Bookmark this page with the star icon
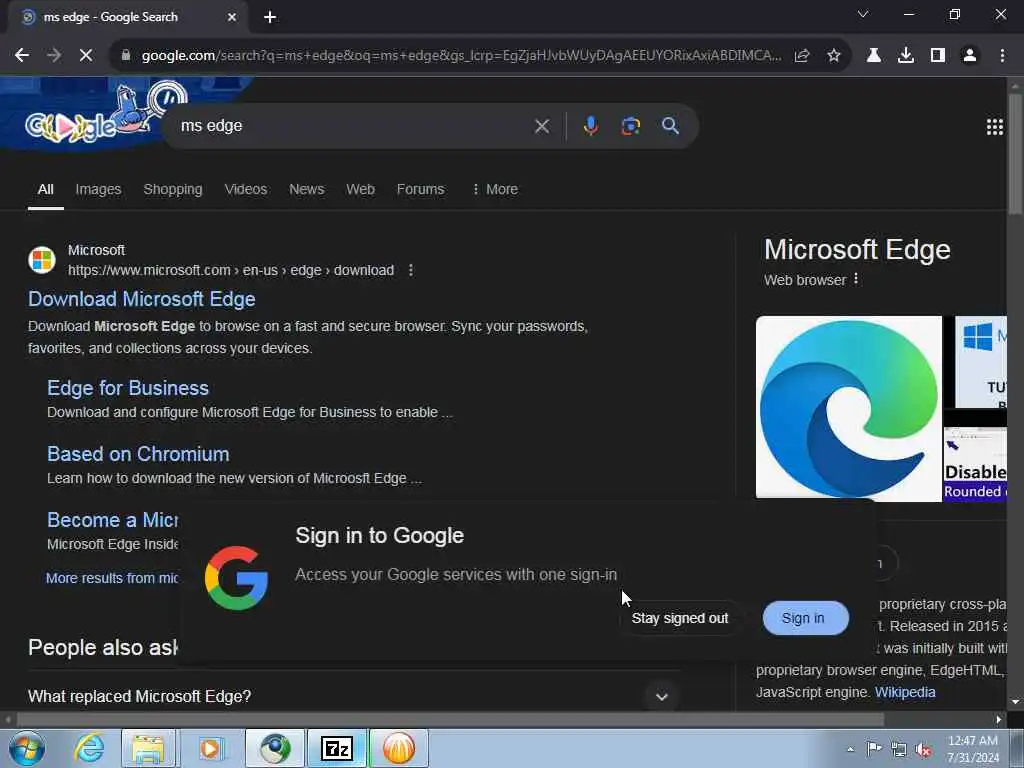Viewport: 1024px width, 768px height. (834, 56)
